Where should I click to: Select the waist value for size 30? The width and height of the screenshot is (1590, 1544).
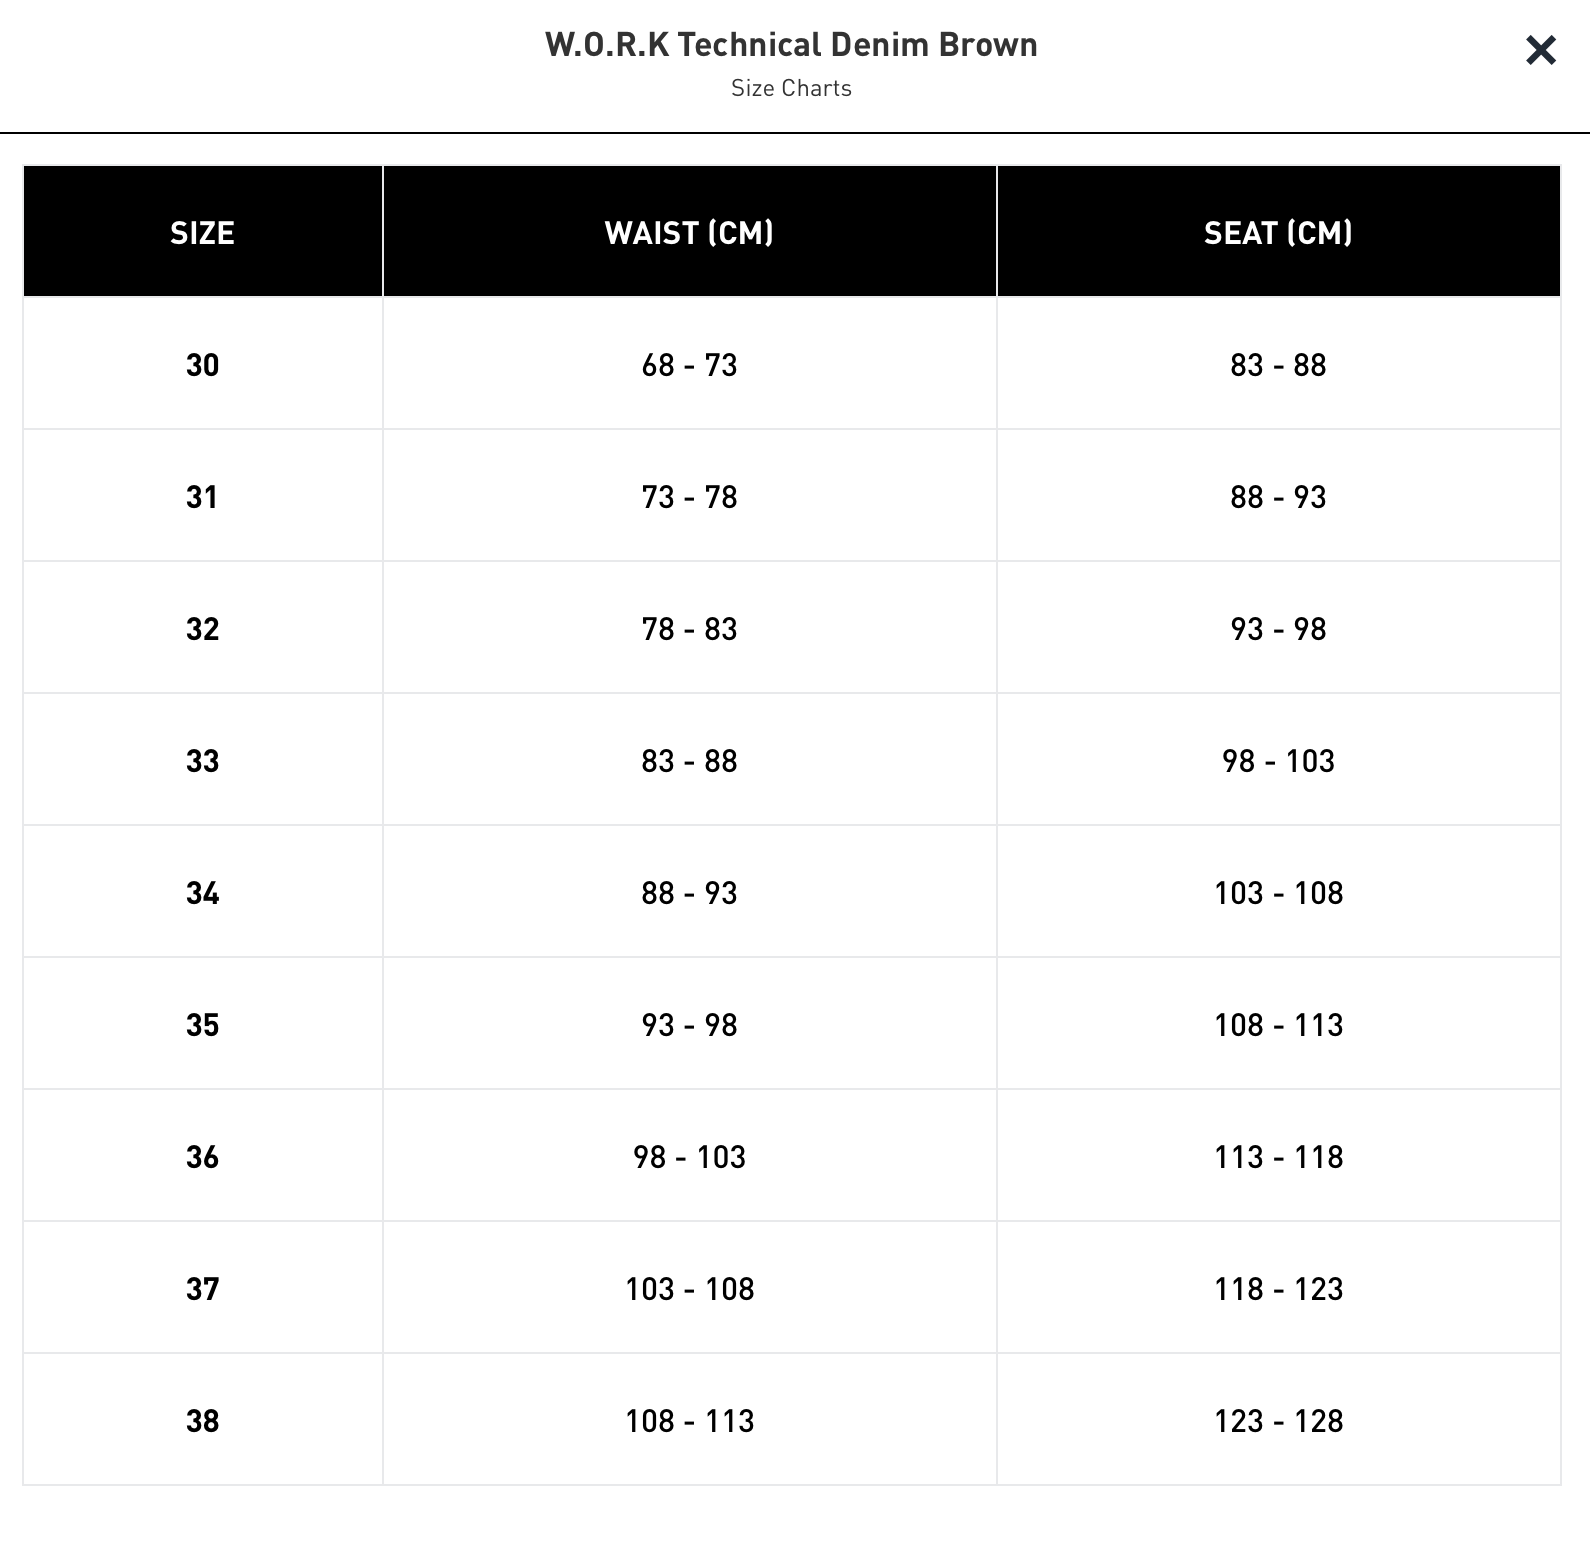pos(689,365)
